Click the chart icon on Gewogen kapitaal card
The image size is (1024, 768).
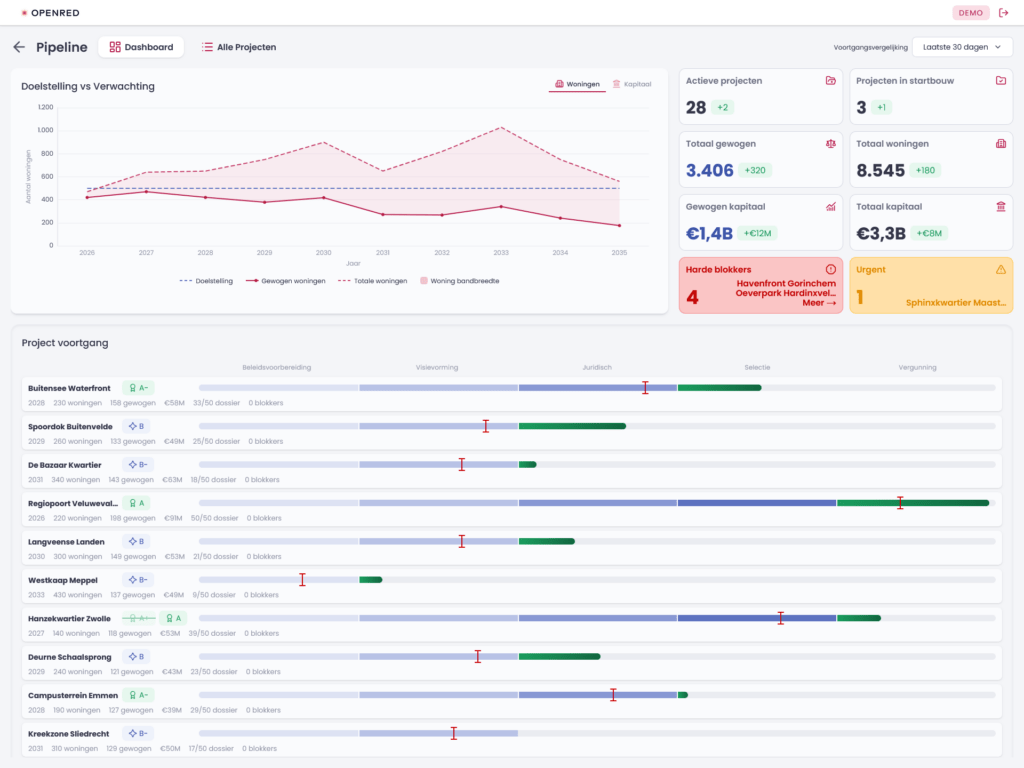coord(831,206)
